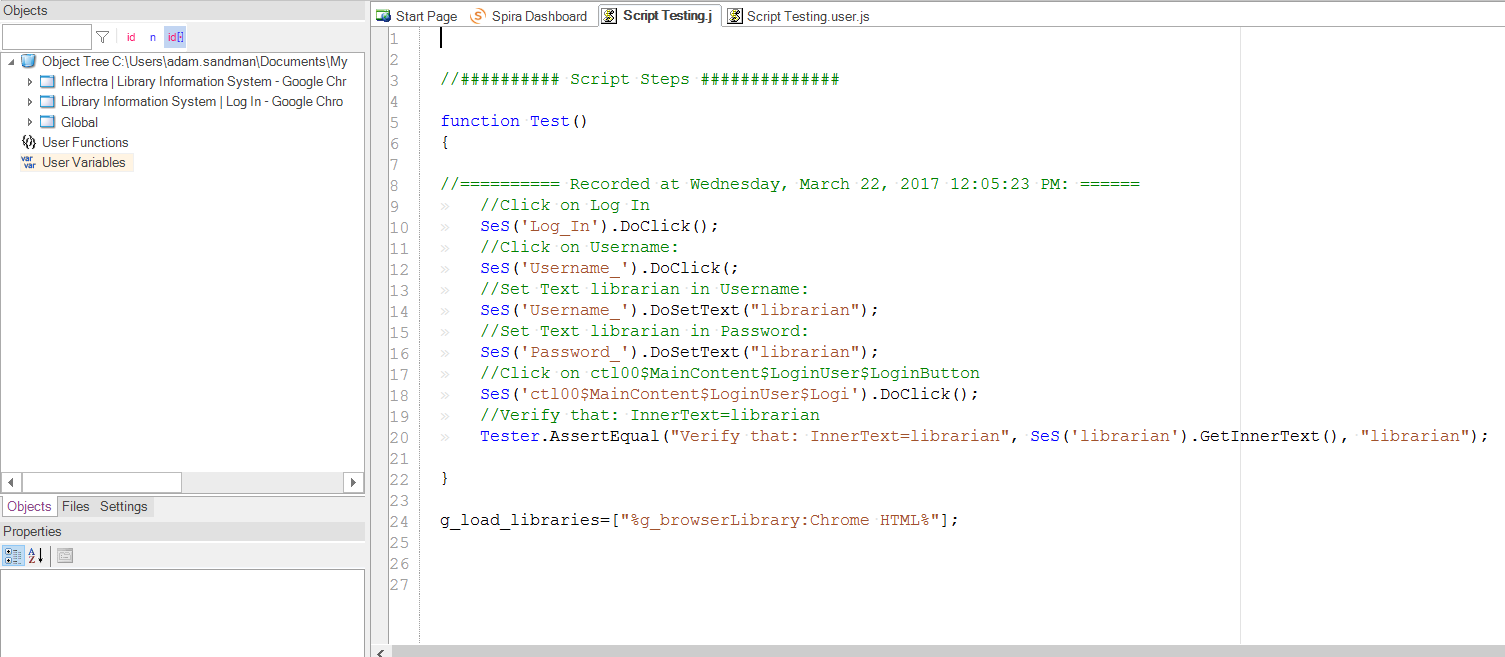Expand the Inflectra Library Information System node

[x=30, y=82]
